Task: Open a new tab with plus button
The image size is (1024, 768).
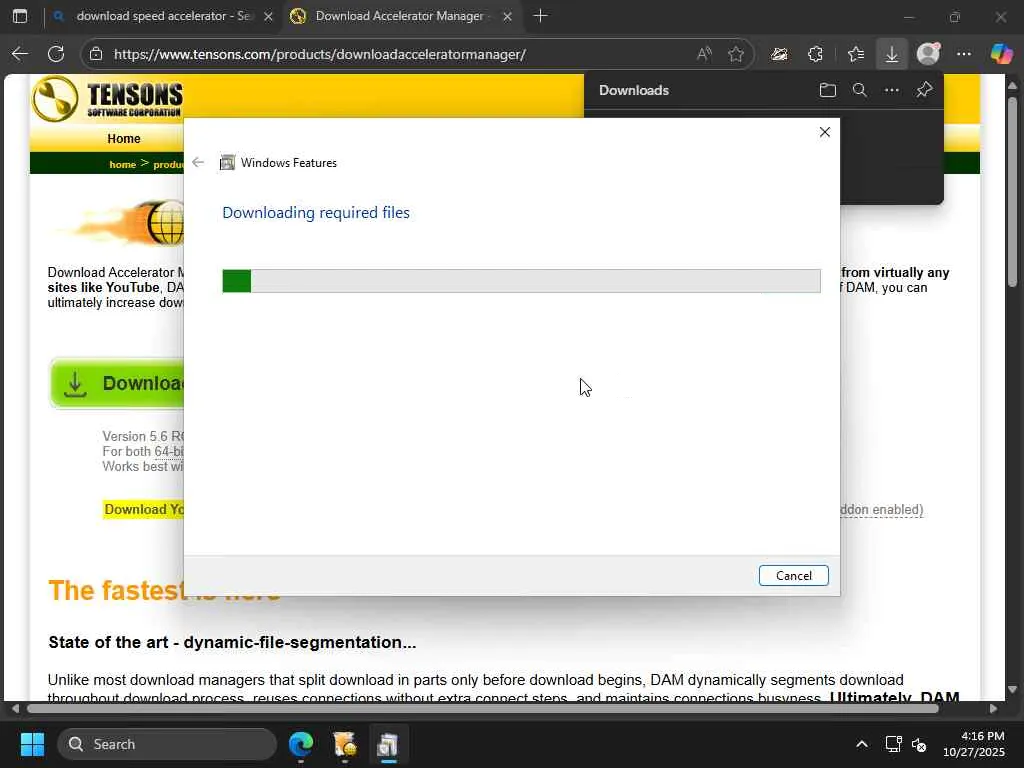Action: click(541, 16)
